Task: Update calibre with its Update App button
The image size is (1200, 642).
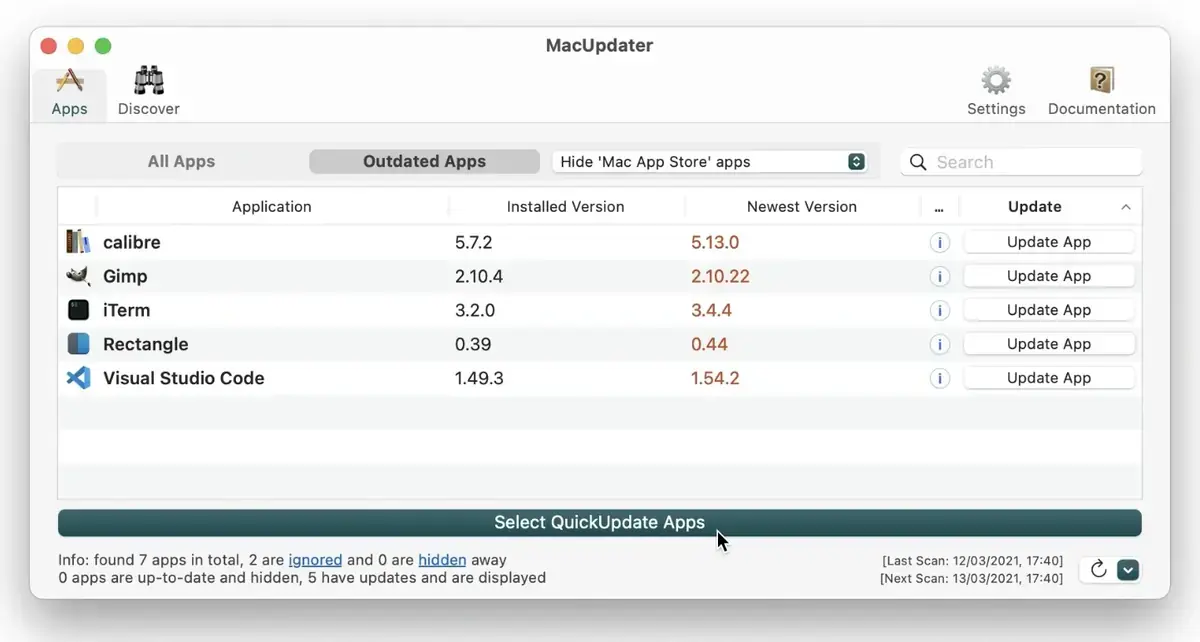Action: coord(1048,241)
